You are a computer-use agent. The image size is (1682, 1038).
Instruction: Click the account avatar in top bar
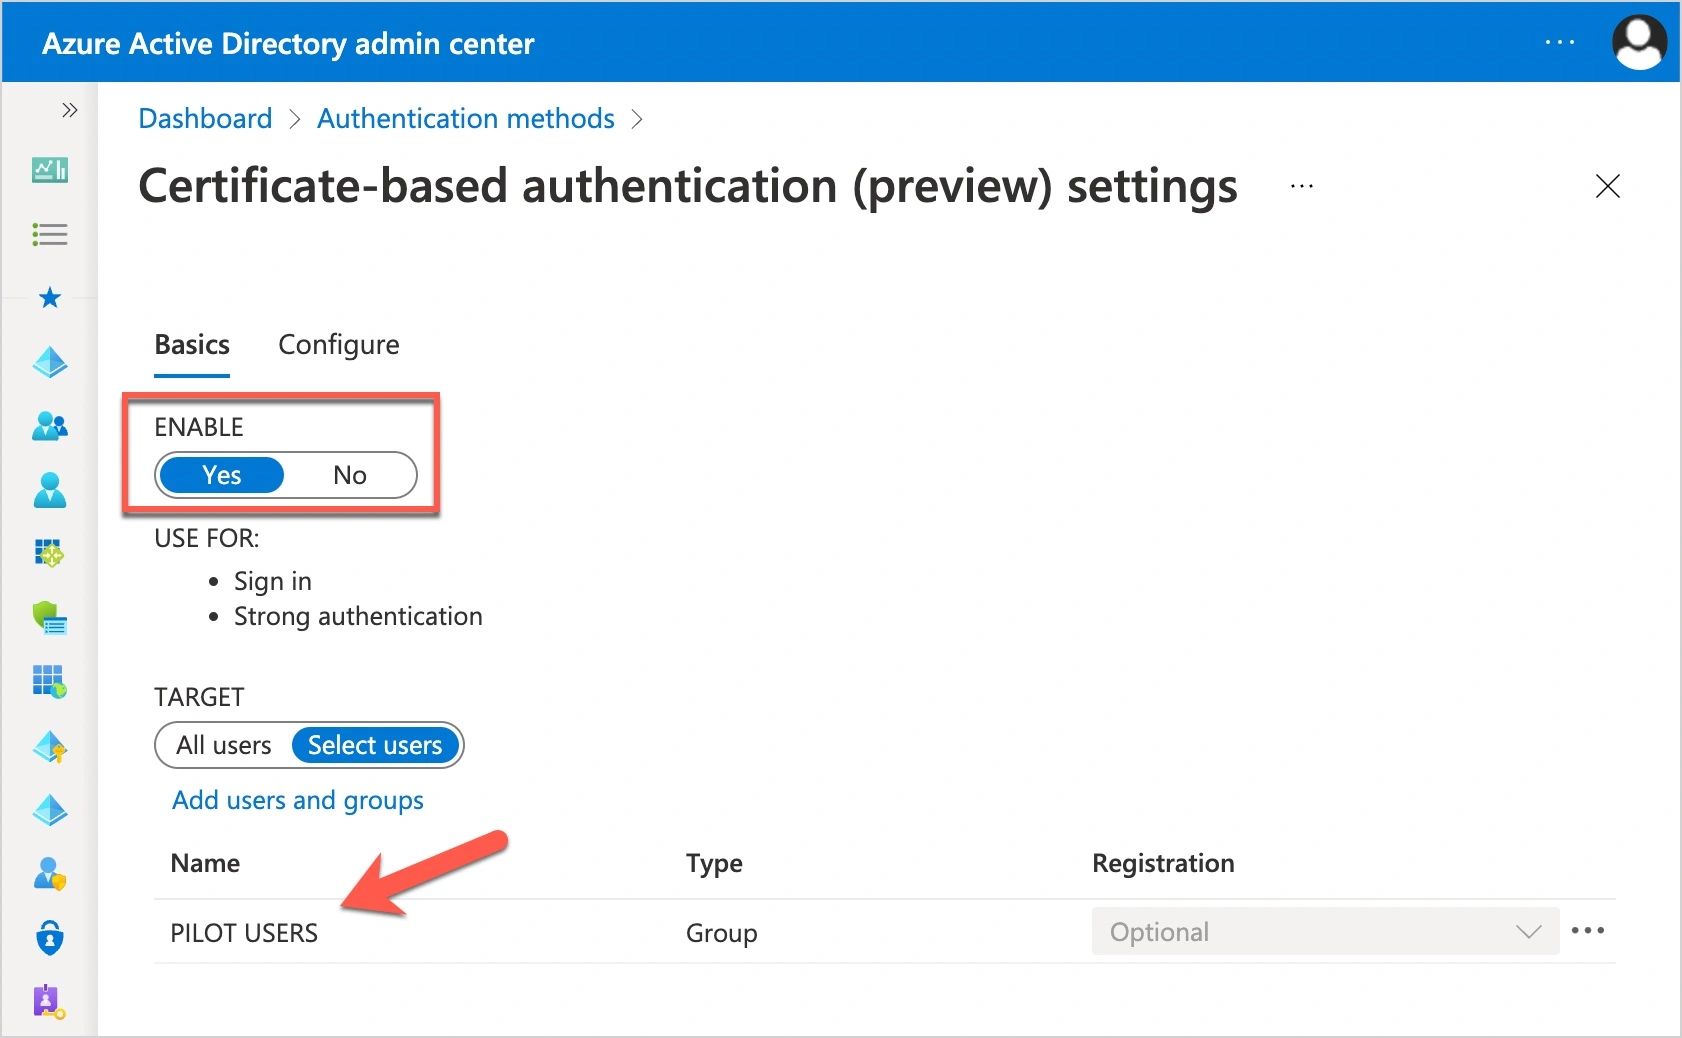click(1638, 43)
